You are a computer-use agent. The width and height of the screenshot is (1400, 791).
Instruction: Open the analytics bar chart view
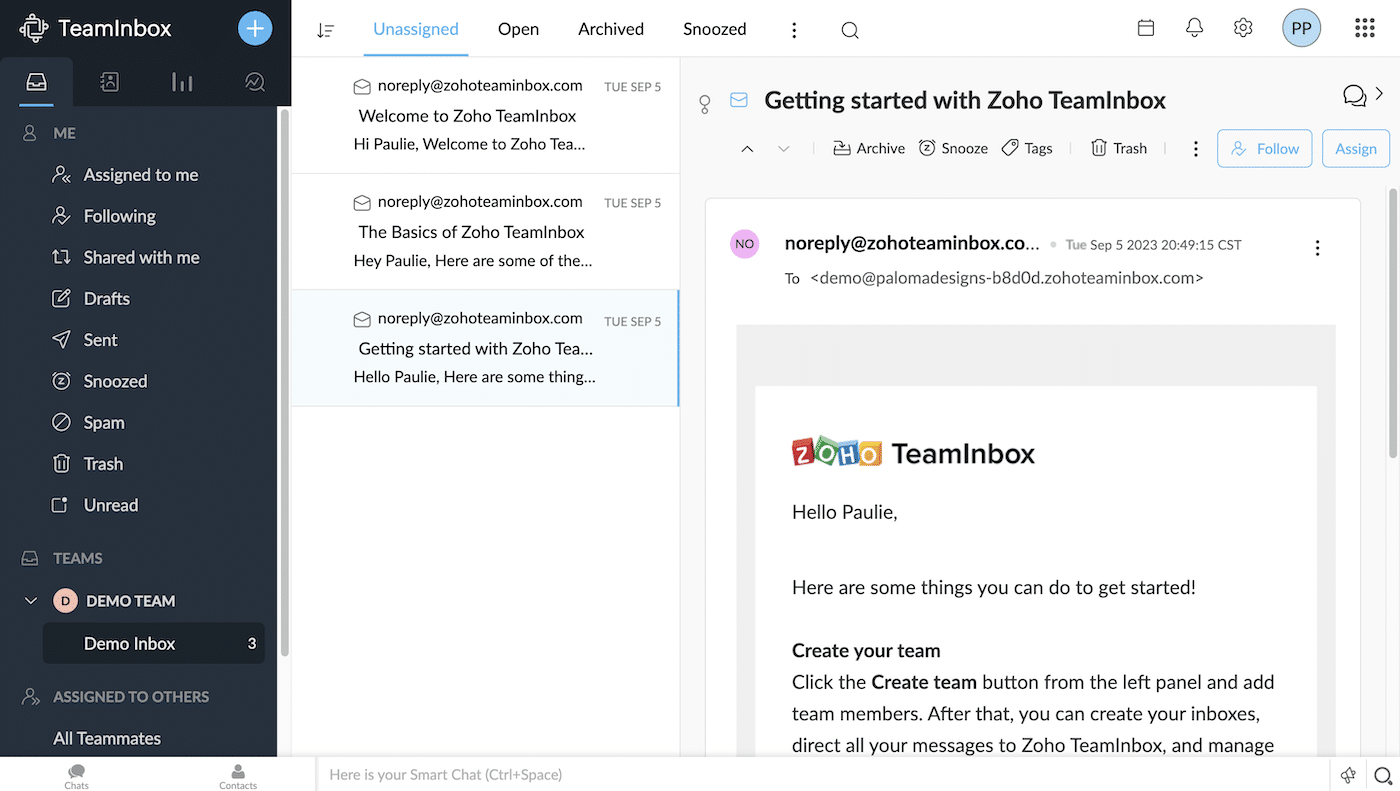click(x=181, y=82)
